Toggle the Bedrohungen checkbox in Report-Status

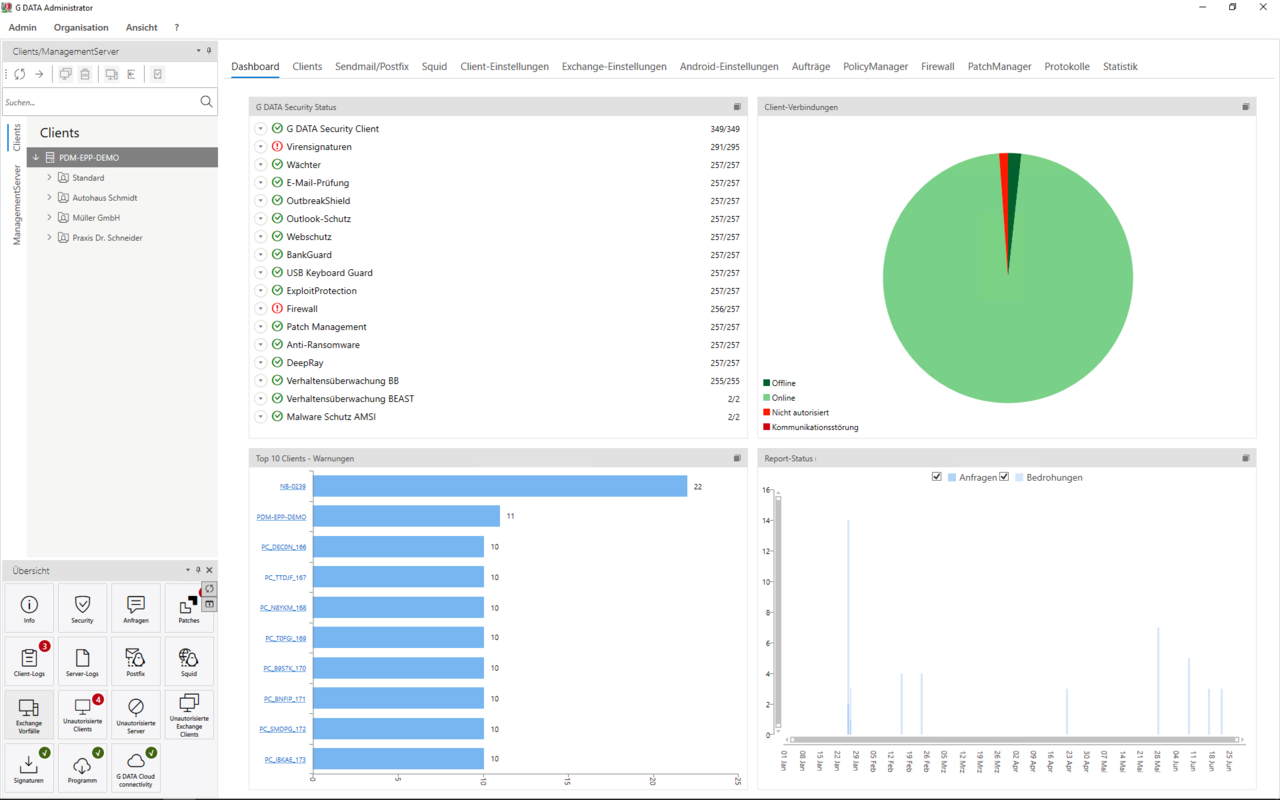click(x=1004, y=477)
